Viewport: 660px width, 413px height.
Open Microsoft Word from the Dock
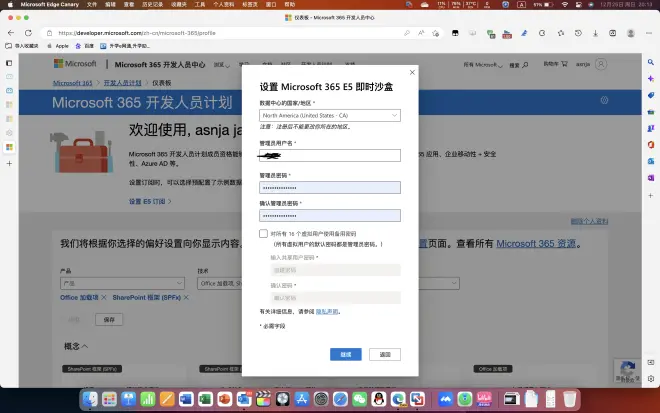(186, 399)
